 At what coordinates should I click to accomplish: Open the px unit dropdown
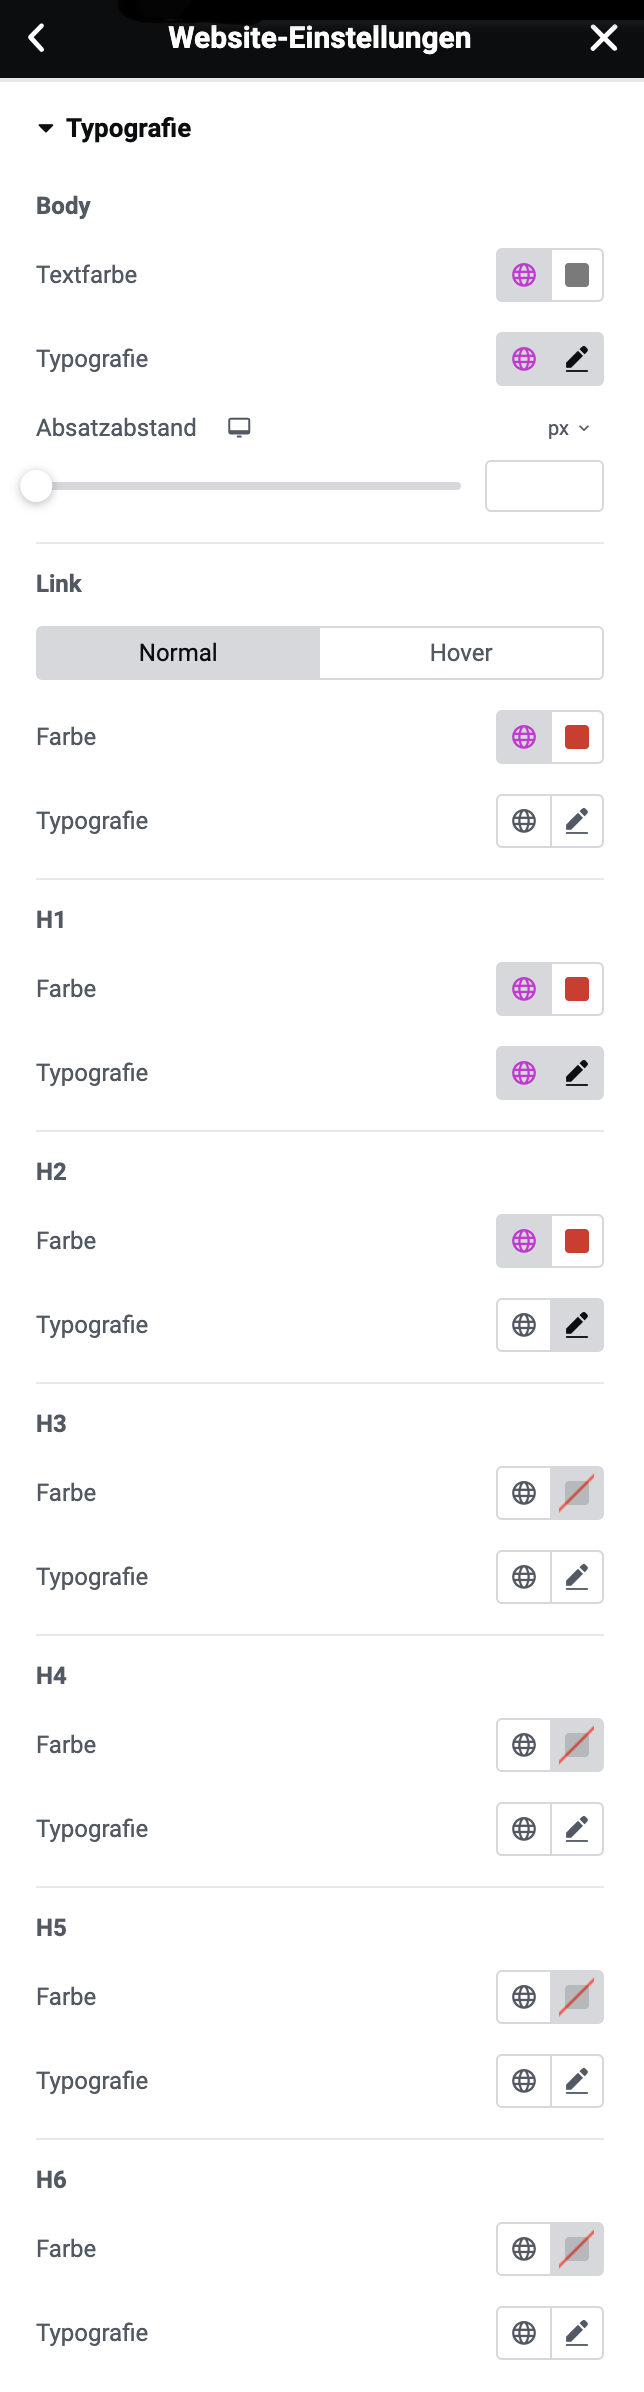point(569,428)
